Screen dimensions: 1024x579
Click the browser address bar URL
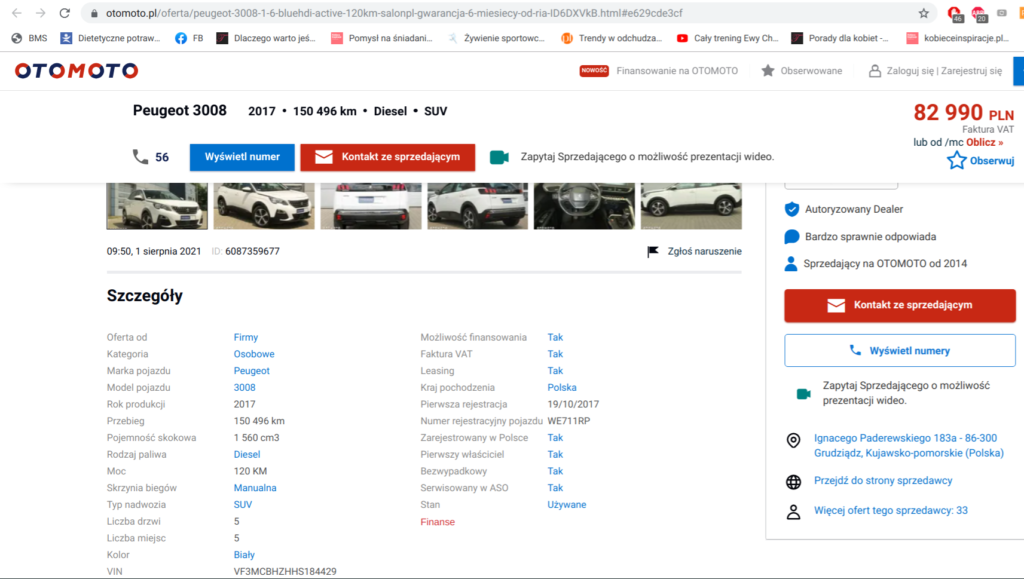point(394,13)
